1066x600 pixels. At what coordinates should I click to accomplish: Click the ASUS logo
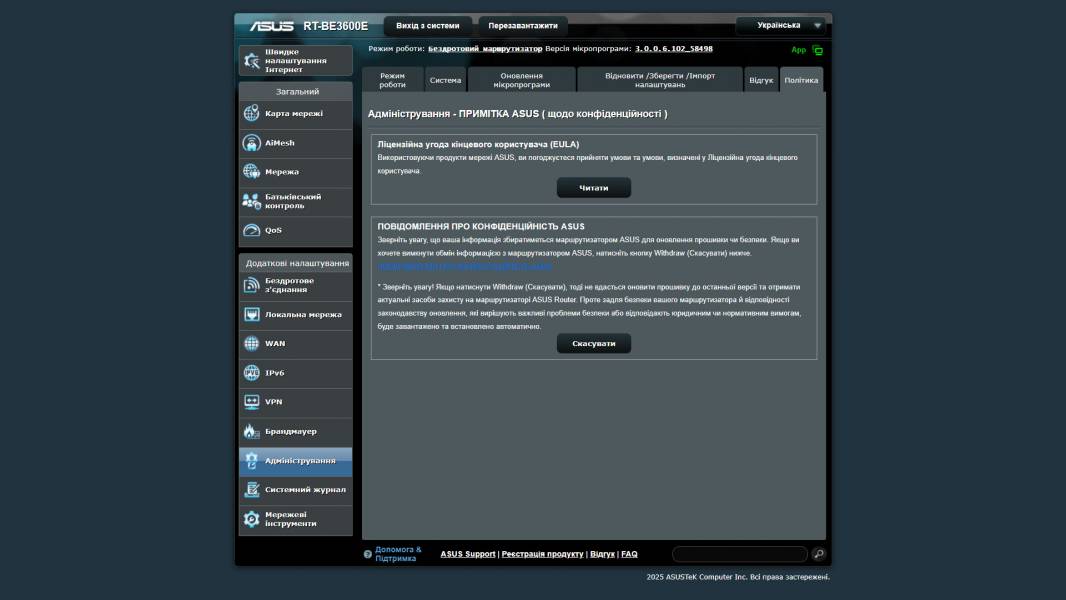click(x=271, y=26)
